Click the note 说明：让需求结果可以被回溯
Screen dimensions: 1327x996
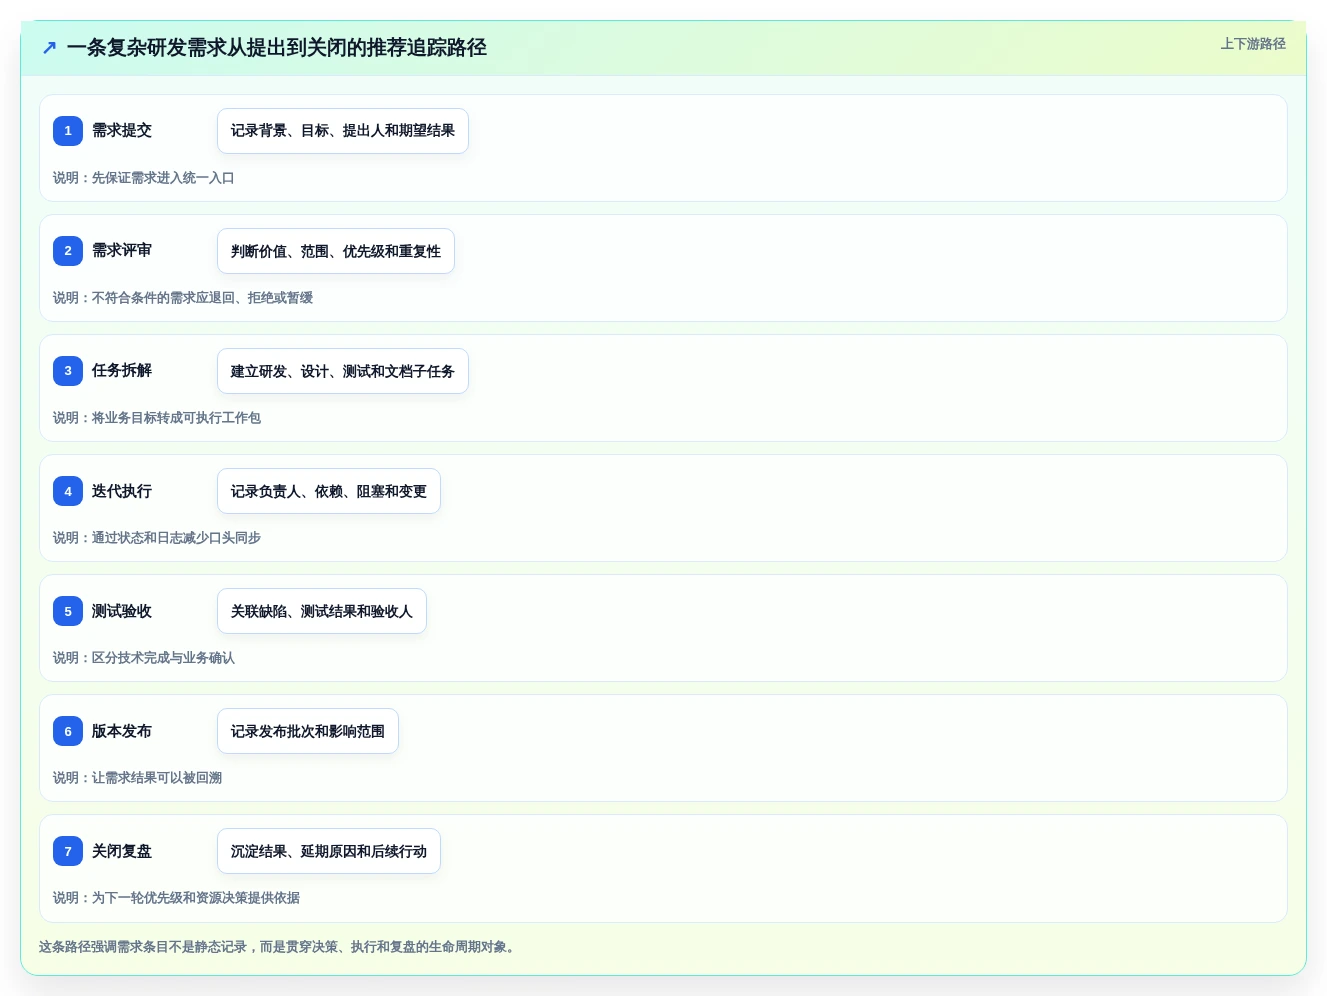pos(137,778)
